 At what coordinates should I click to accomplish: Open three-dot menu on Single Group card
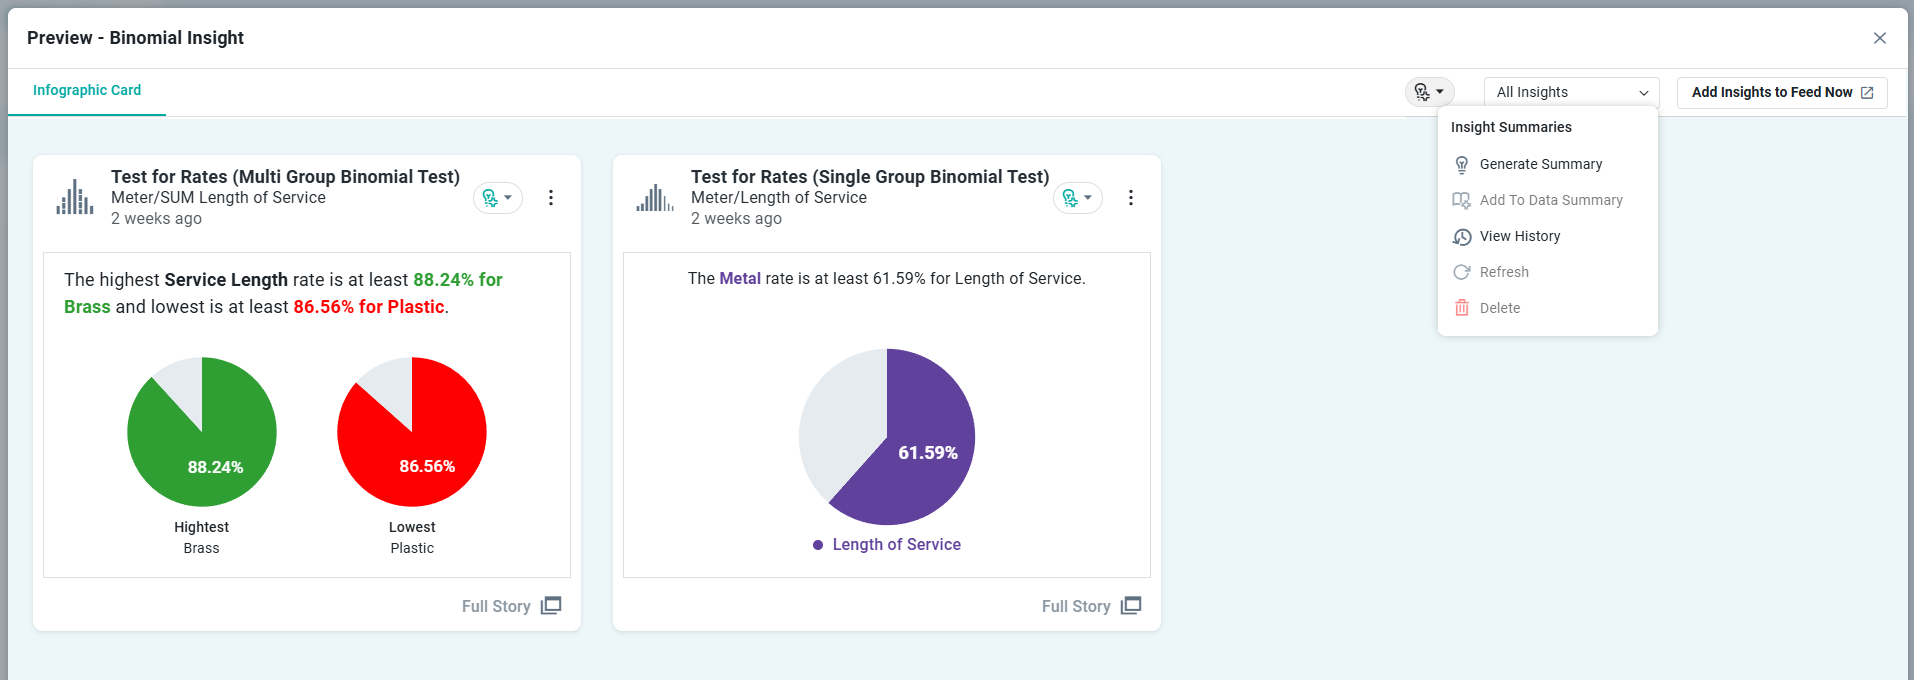pyautogui.click(x=1131, y=198)
